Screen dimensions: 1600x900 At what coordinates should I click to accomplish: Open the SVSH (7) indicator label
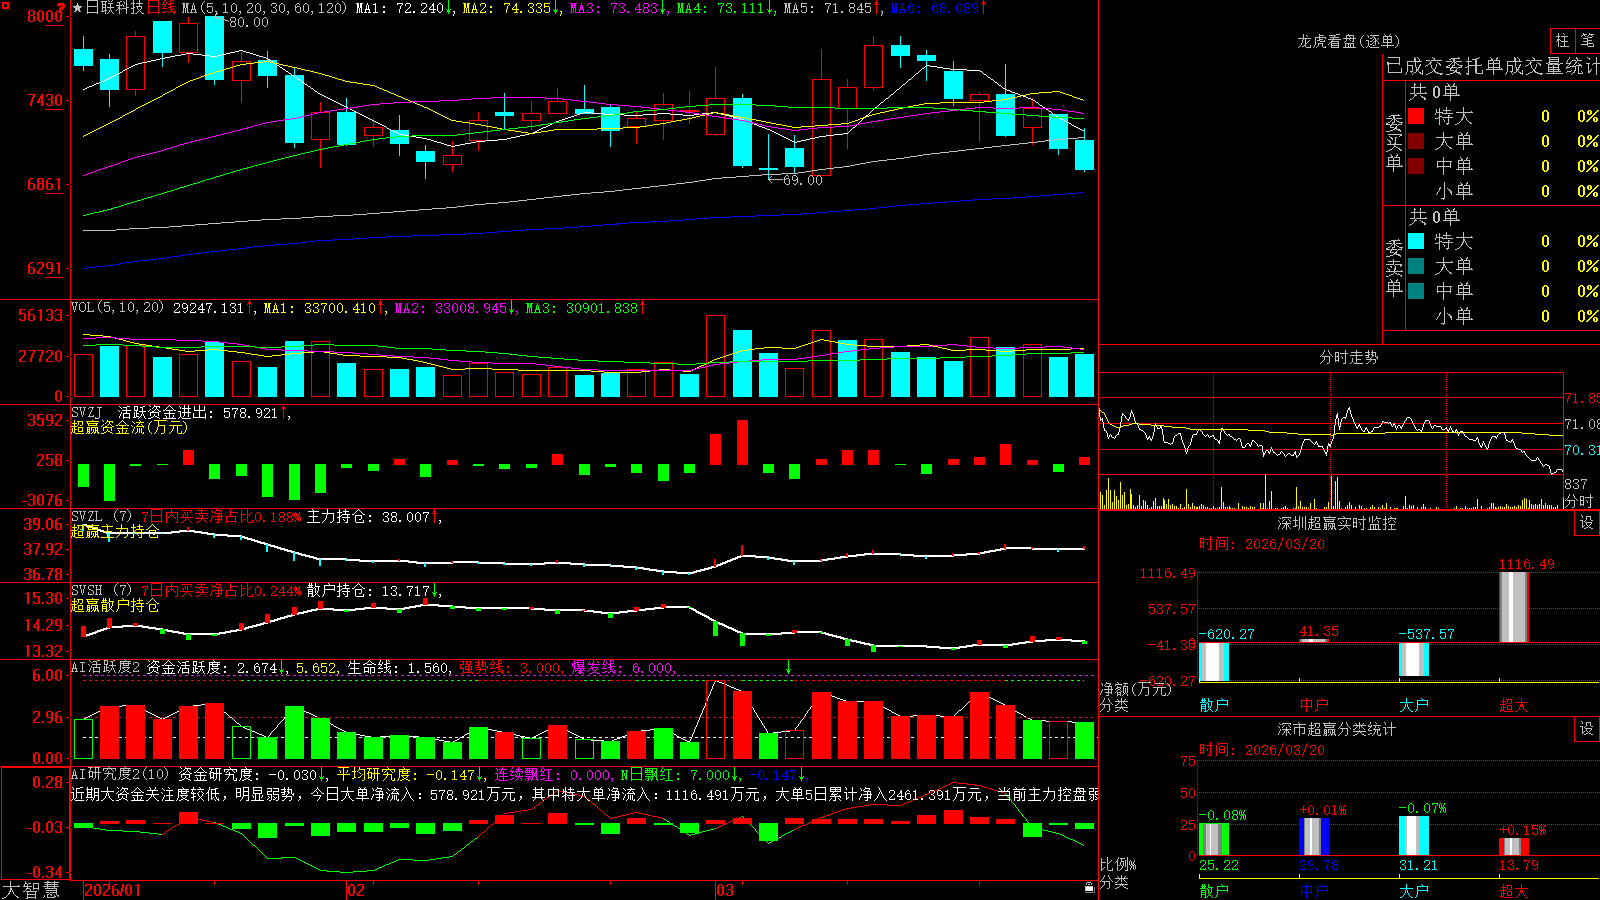(101, 591)
